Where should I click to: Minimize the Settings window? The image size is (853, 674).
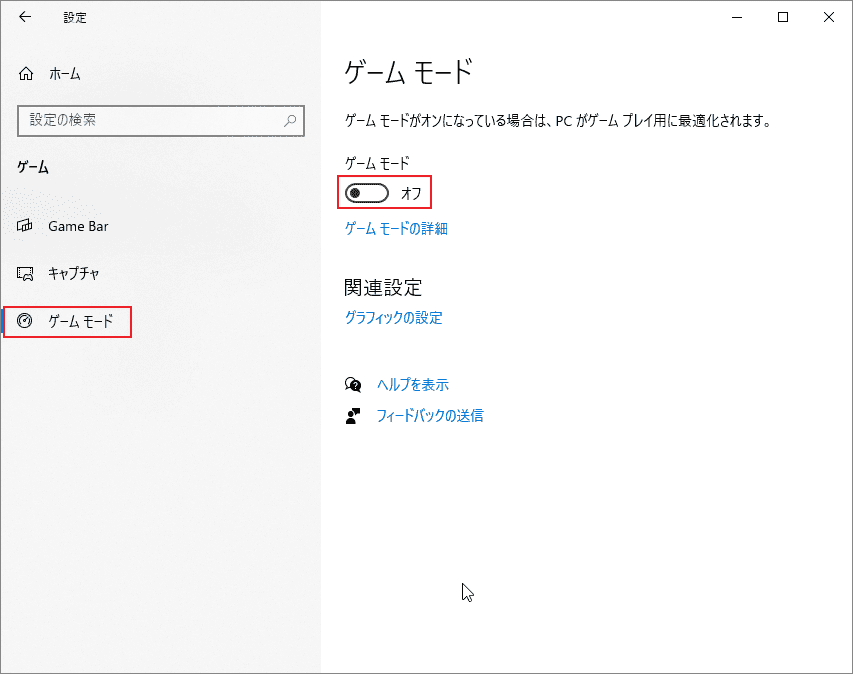coord(737,17)
